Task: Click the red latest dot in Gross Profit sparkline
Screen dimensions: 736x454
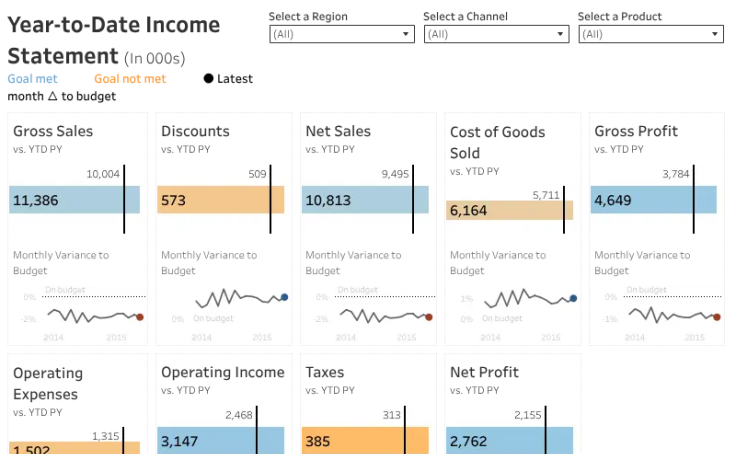Action: click(717, 317)
